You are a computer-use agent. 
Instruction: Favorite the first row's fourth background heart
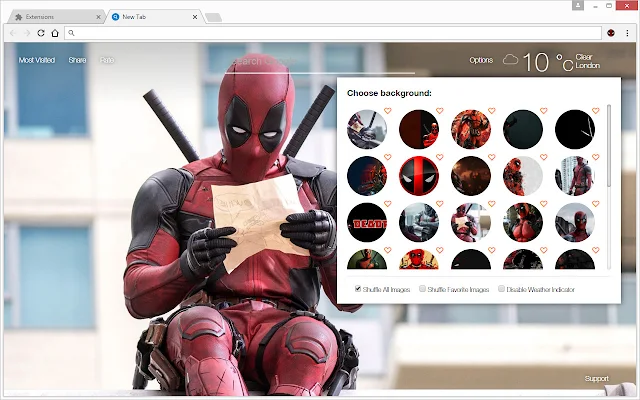pos(544,111)
